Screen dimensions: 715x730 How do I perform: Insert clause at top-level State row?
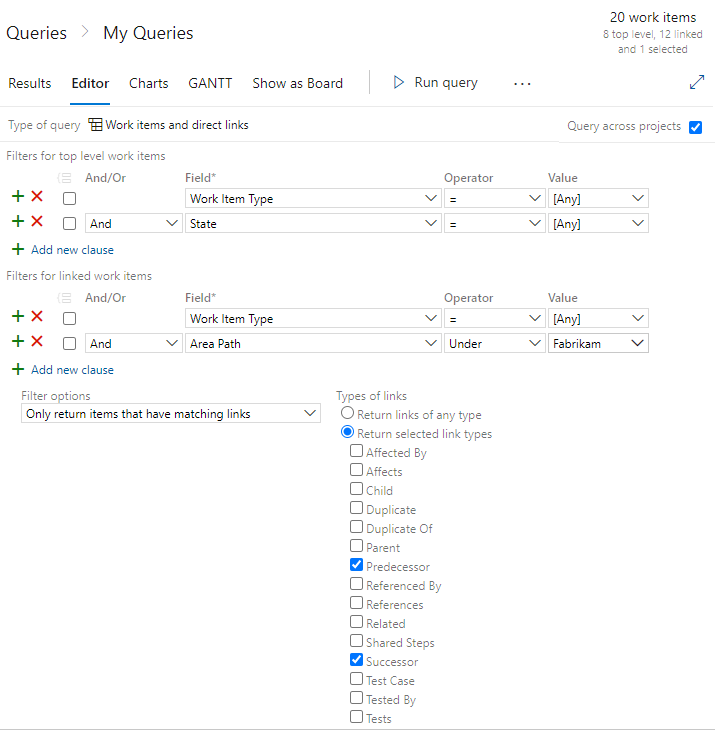pyautogui.click(x=18, y=221)
